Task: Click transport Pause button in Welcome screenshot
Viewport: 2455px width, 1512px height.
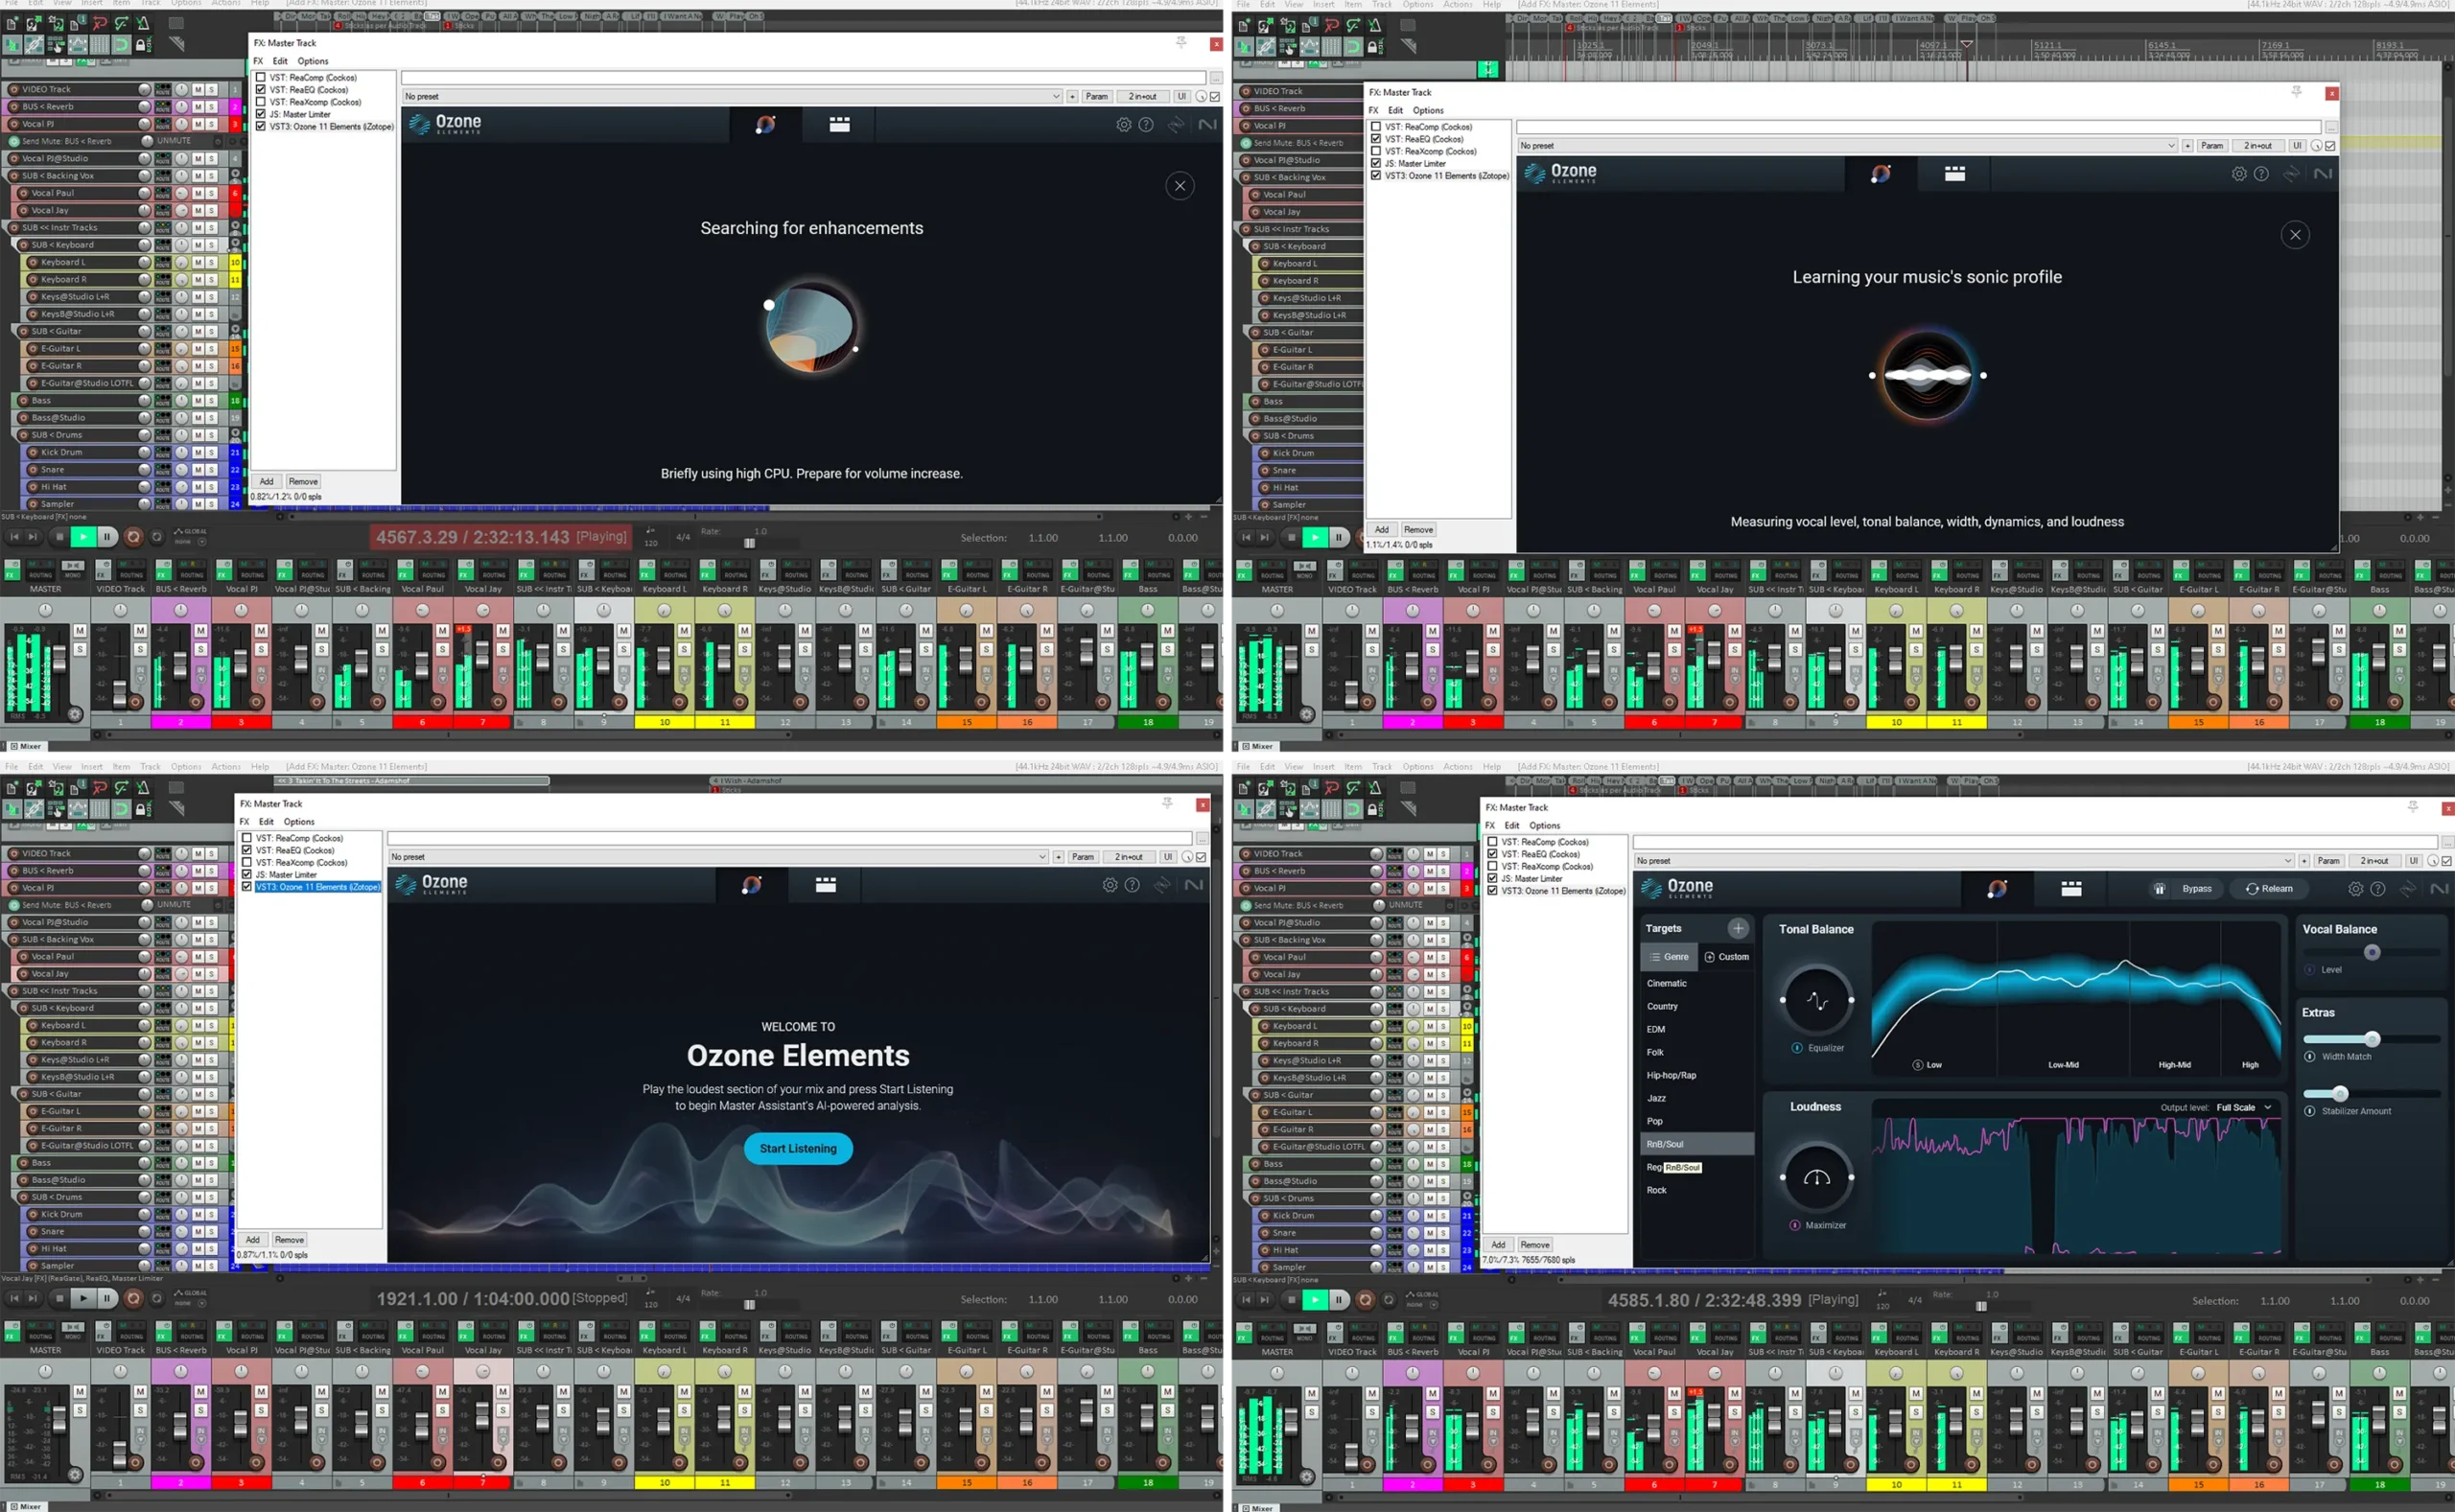Action: [107, 1298]
